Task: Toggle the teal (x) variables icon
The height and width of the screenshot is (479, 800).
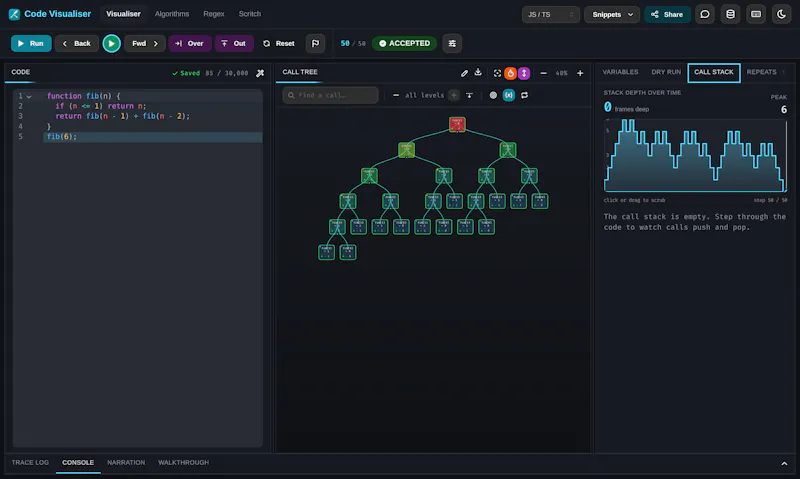Action: pyautogui.click(x=509, y=95)
